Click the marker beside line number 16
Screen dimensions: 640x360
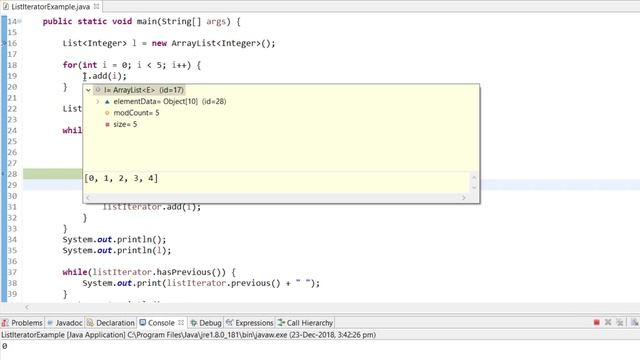click(x=4, y=43)
